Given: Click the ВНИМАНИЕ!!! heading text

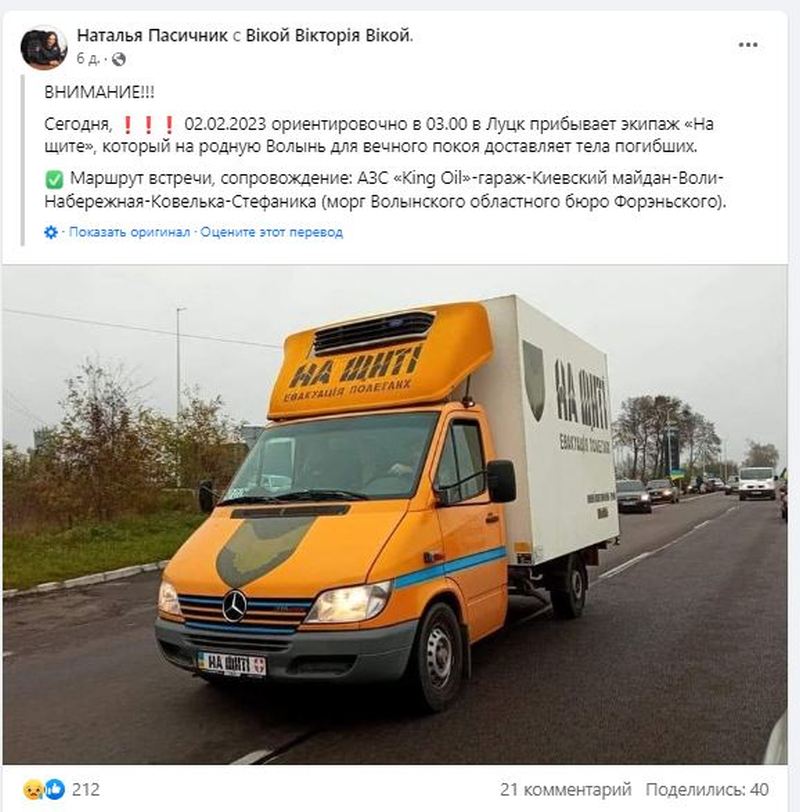Looking at the screenshot, I should coord(99,92).
